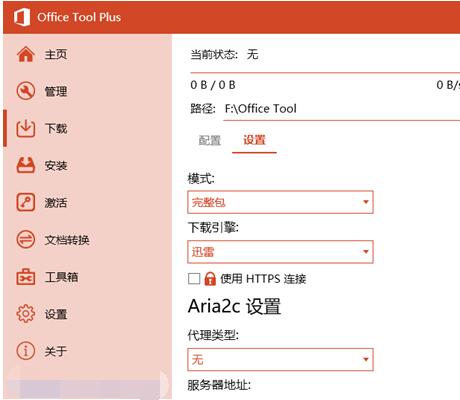Image resolution: width=460 pixels, height=400 pixels.
Task: Click the home icon in the sidebar
Action: point(26,54)
